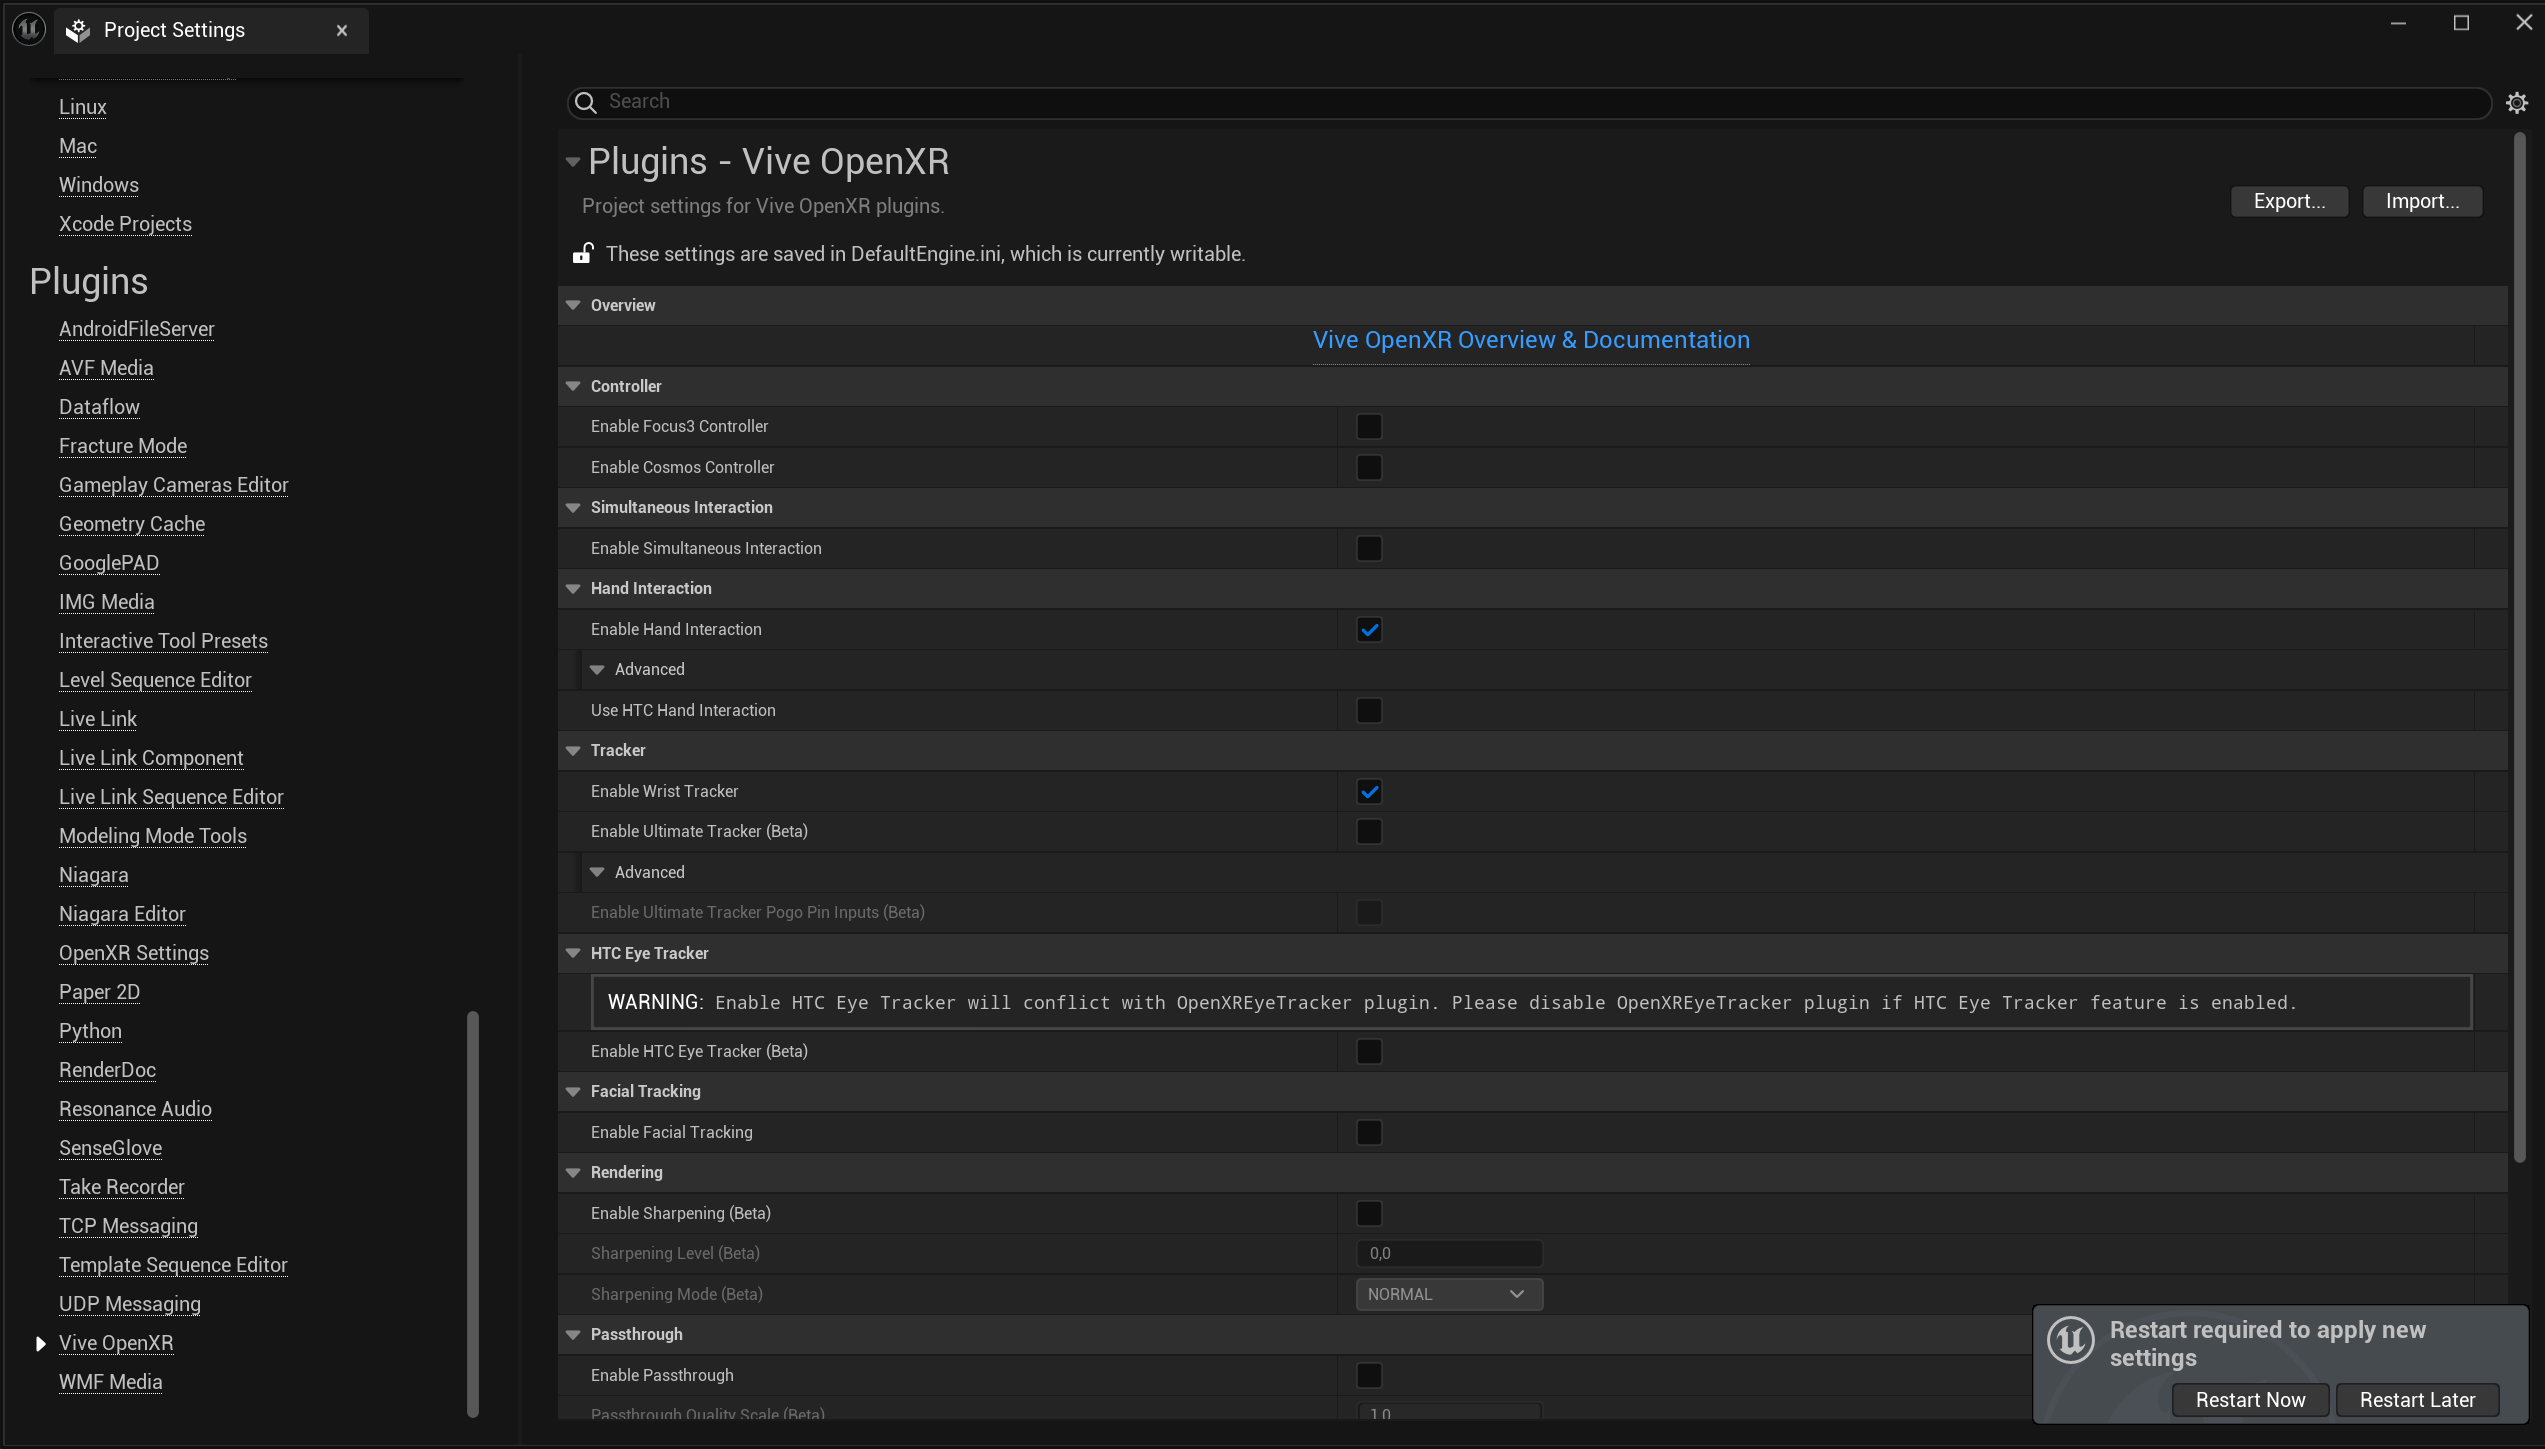Select the Vive OpenXR plugin from sidebar
Screen dimensions: 2545x1449
point(117,1342)
